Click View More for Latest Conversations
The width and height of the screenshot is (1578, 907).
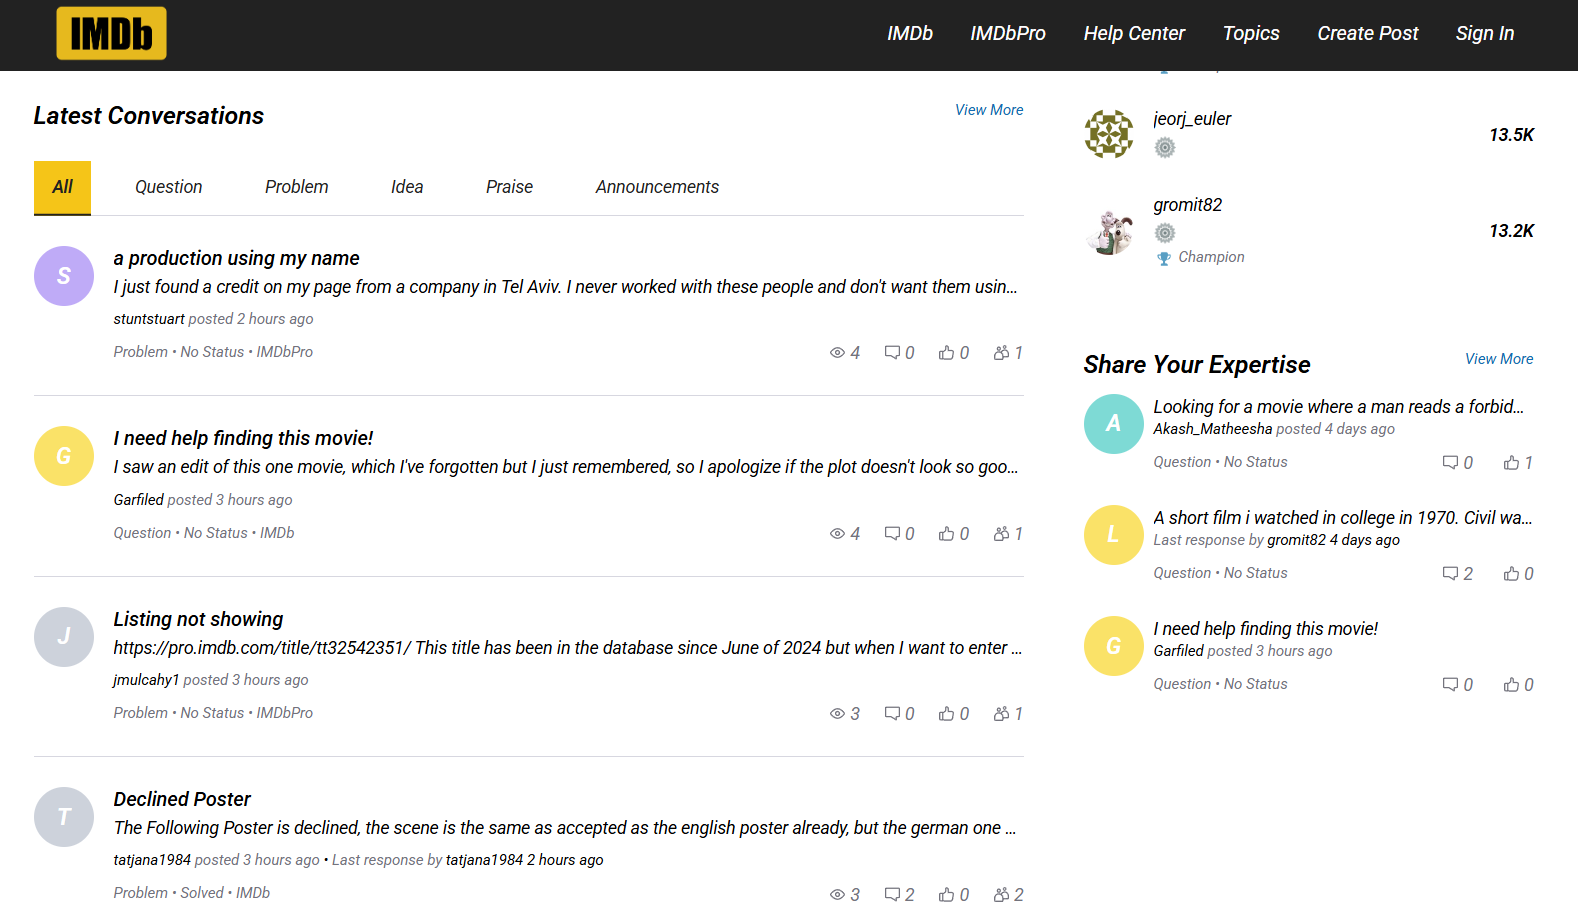[x=989, y=110]
